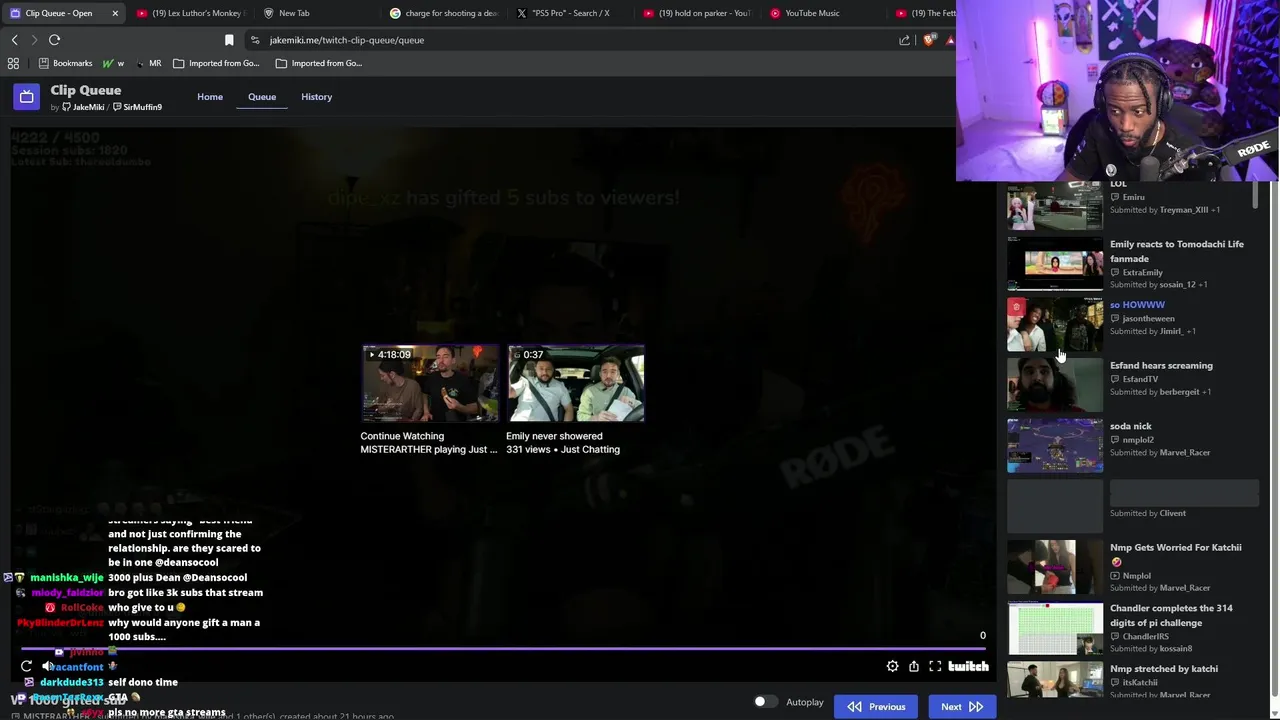
Task: Click the 'jasontheween' channel name
Action: [x=1148, y=318]
